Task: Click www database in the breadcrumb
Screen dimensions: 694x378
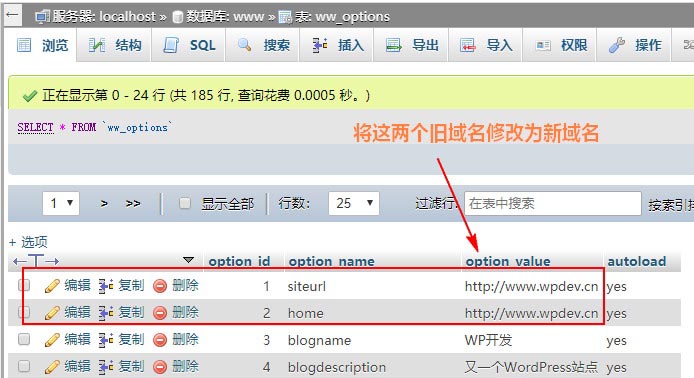Action: (248, 17)
